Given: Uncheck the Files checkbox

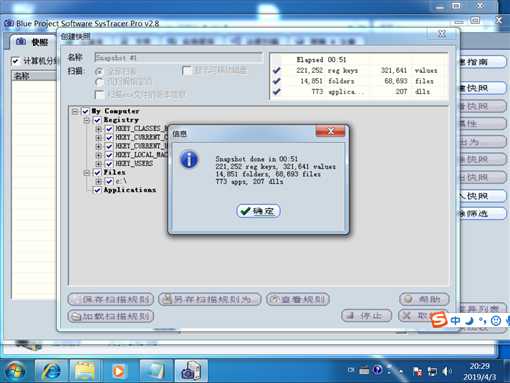Looking at the screenshot, I should point(97,172).
